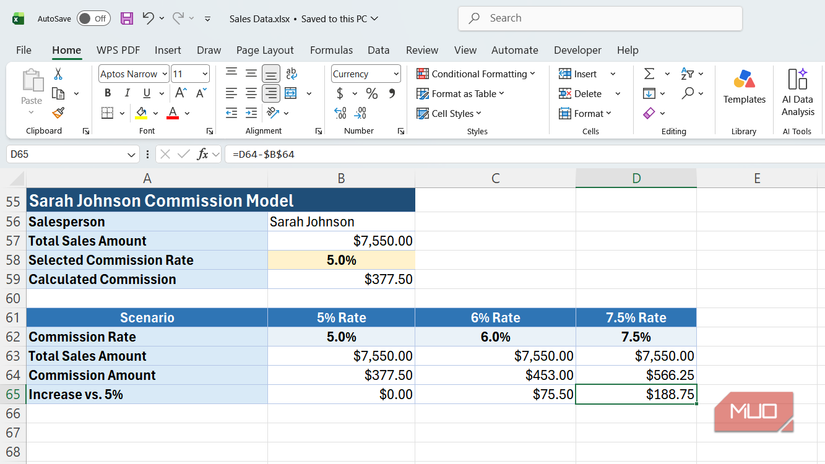The height and width of the screenshot is (464, 825).
Task: Click the Decrease Indent icon
Action: pos(231,113)
